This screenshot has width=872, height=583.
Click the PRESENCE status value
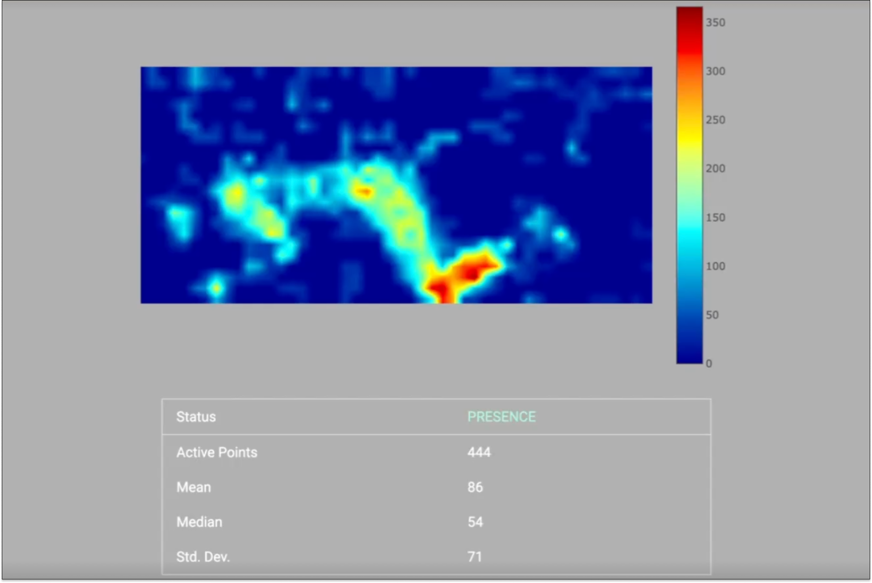click(x=501, y=417)
